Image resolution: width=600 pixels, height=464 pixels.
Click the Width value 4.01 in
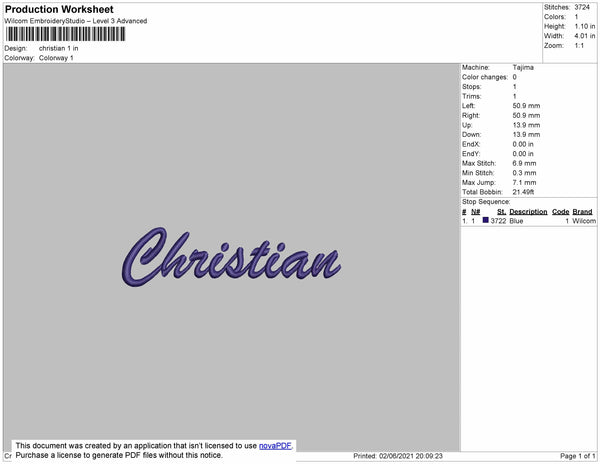coord(585,36)
